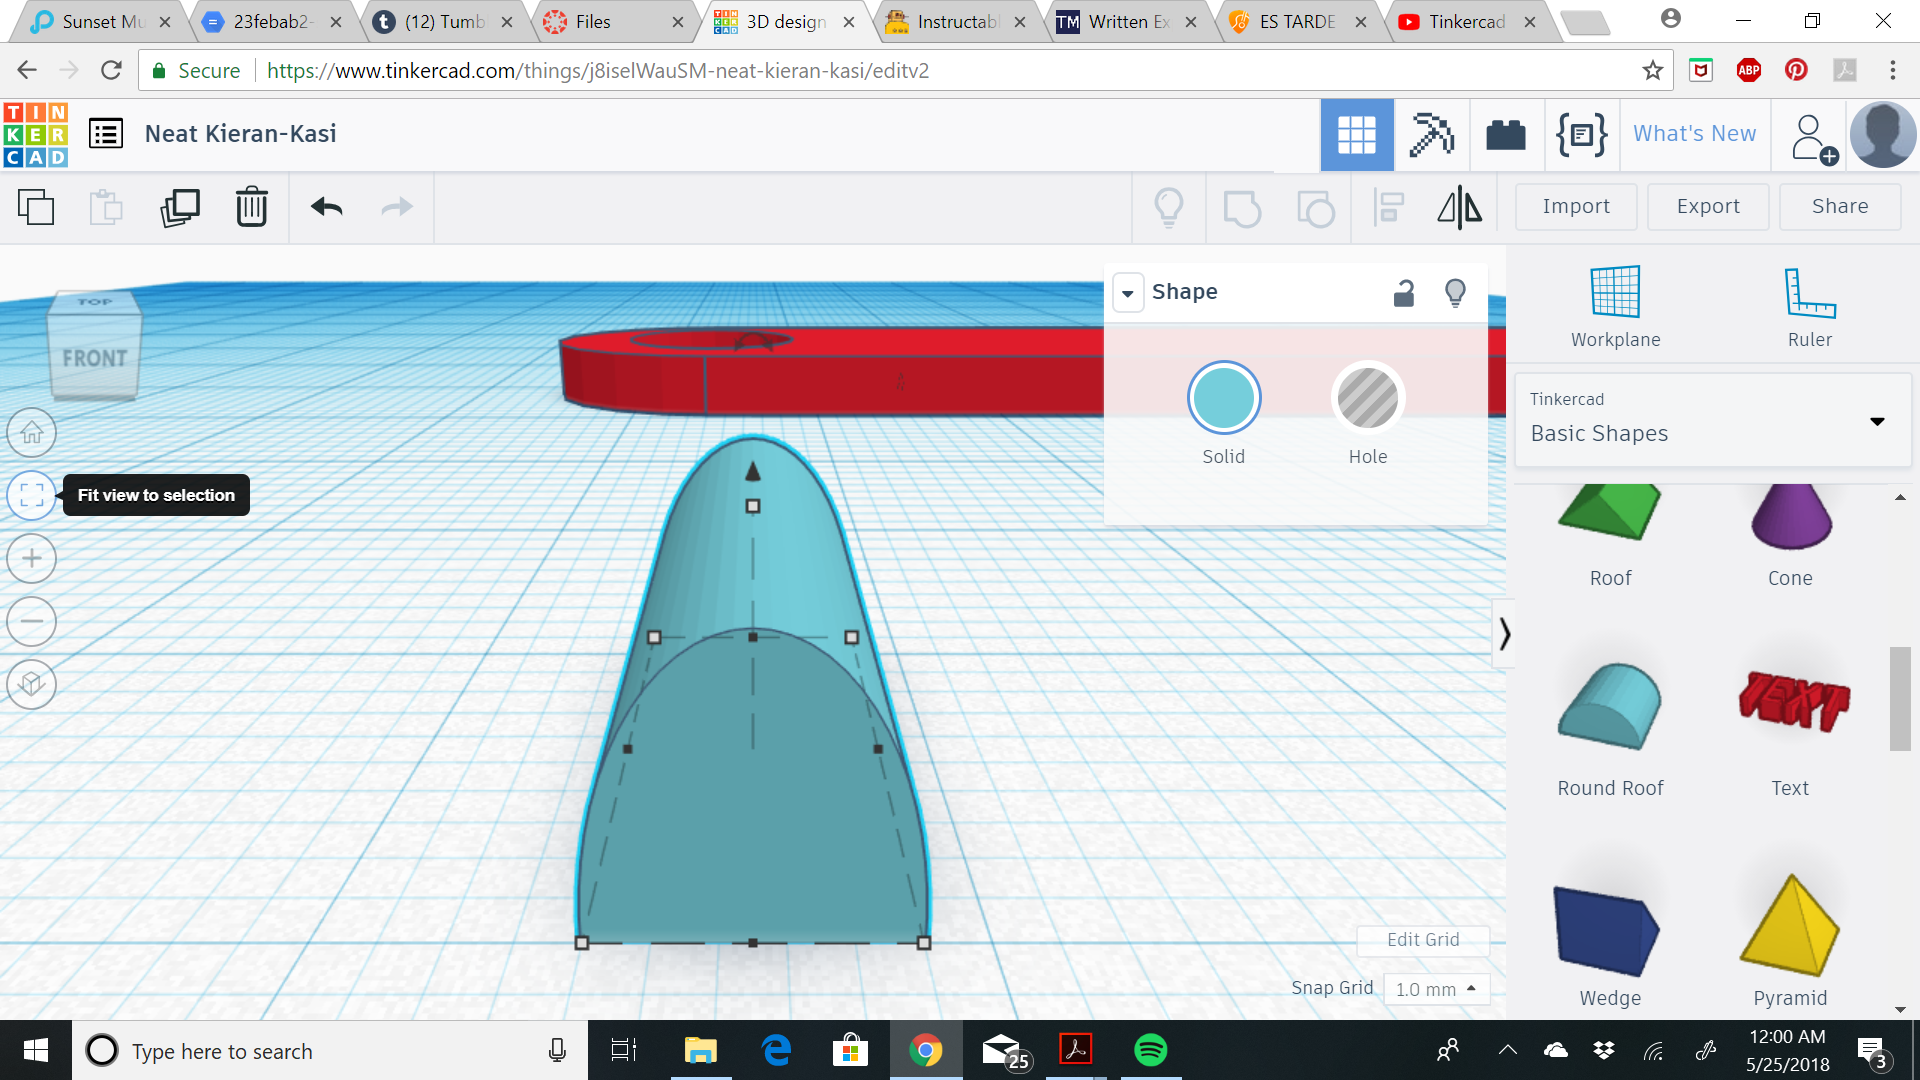Zoom out of the viewport
This screenshot has height=1080, width=1920.
[x=31, y=621]
